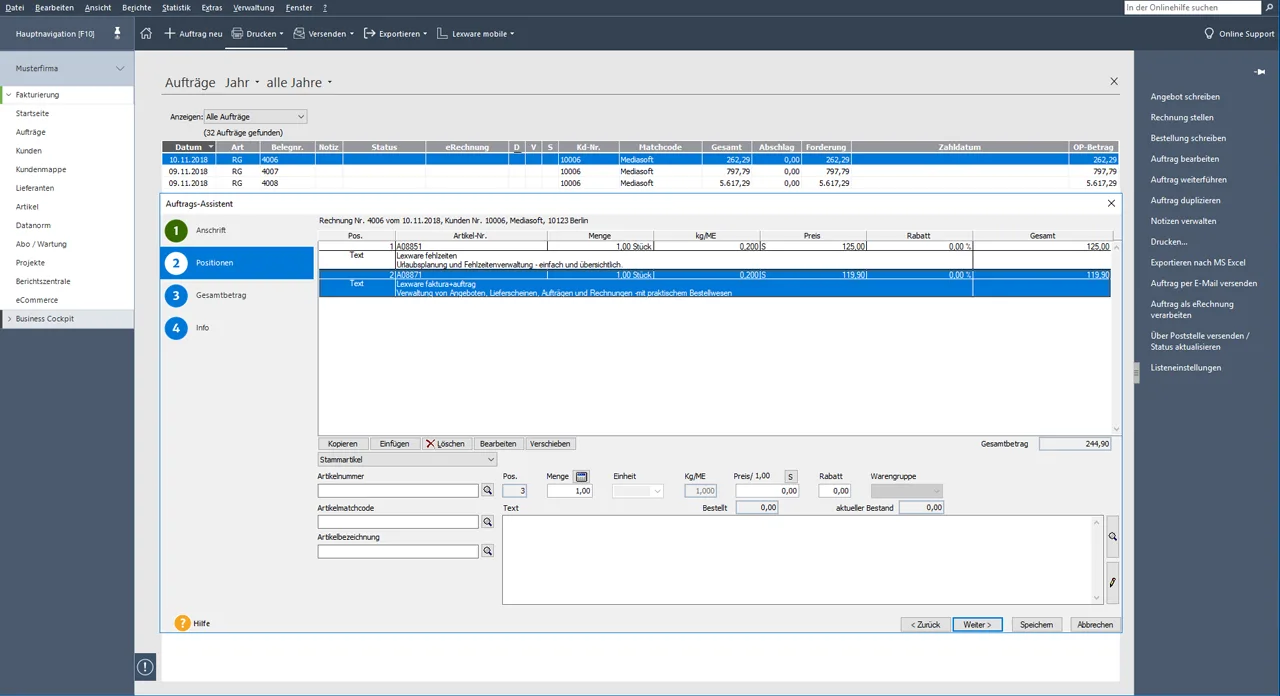1280x696 pixels.
Task: Click the Menge input field
Action: (569, 491)
